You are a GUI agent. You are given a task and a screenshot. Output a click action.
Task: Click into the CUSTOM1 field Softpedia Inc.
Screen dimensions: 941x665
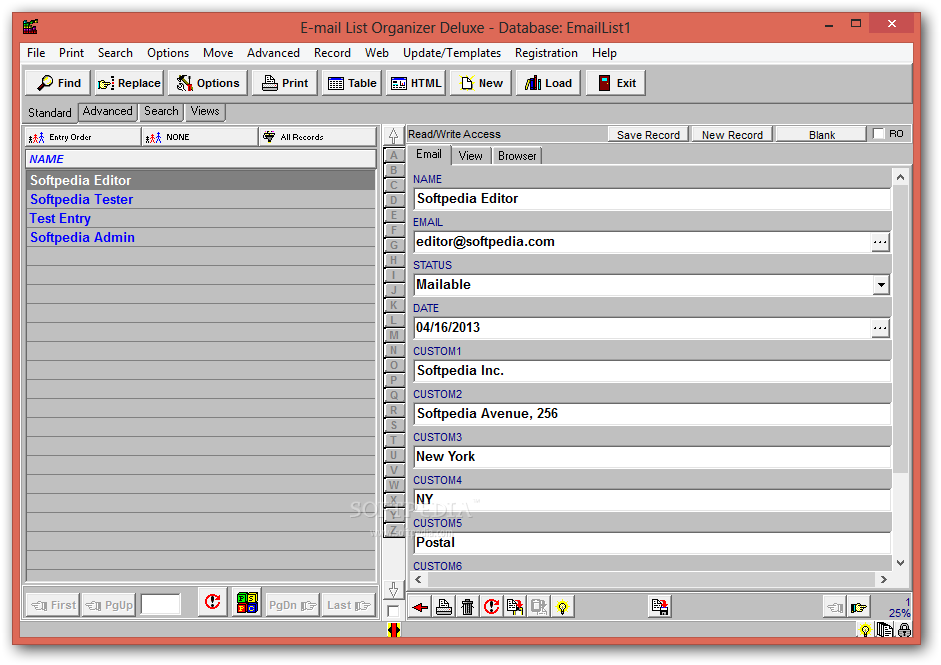coord(652,370)
